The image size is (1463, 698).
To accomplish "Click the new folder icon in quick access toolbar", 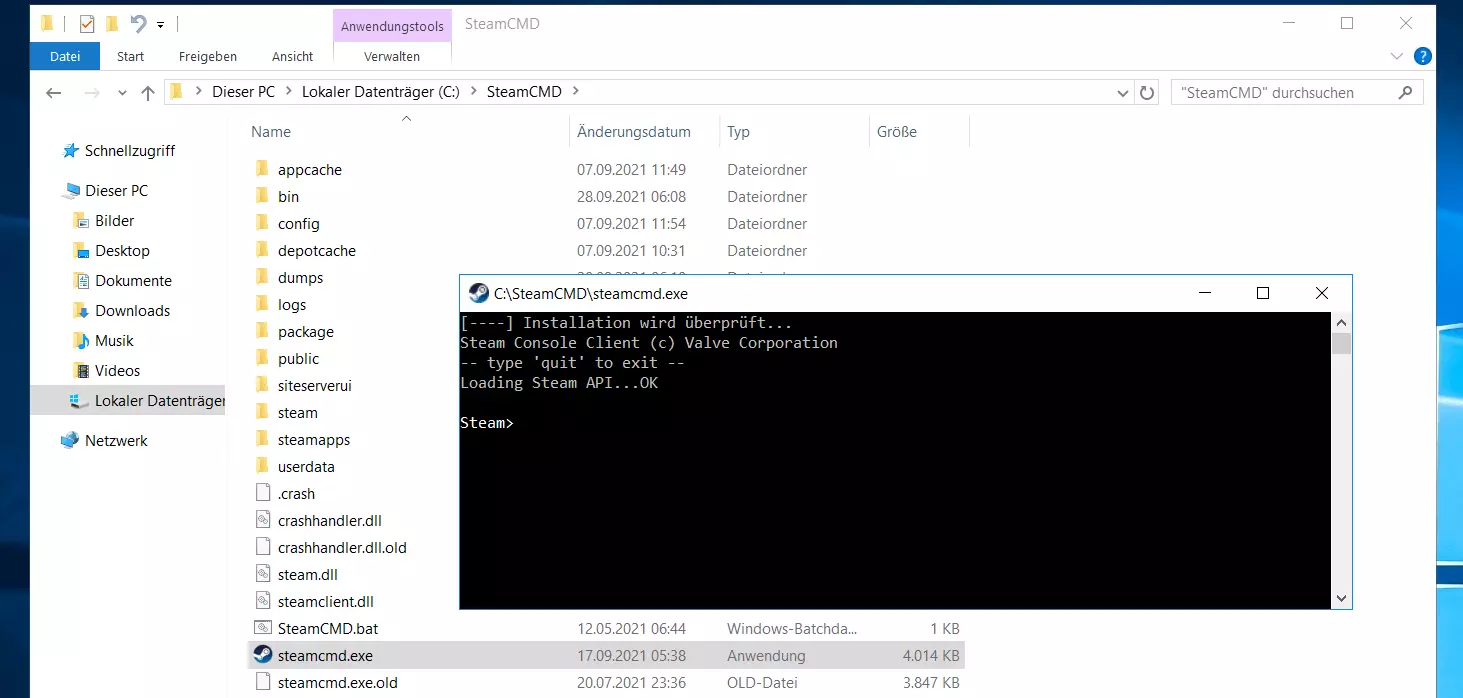I will click(113, 24).
